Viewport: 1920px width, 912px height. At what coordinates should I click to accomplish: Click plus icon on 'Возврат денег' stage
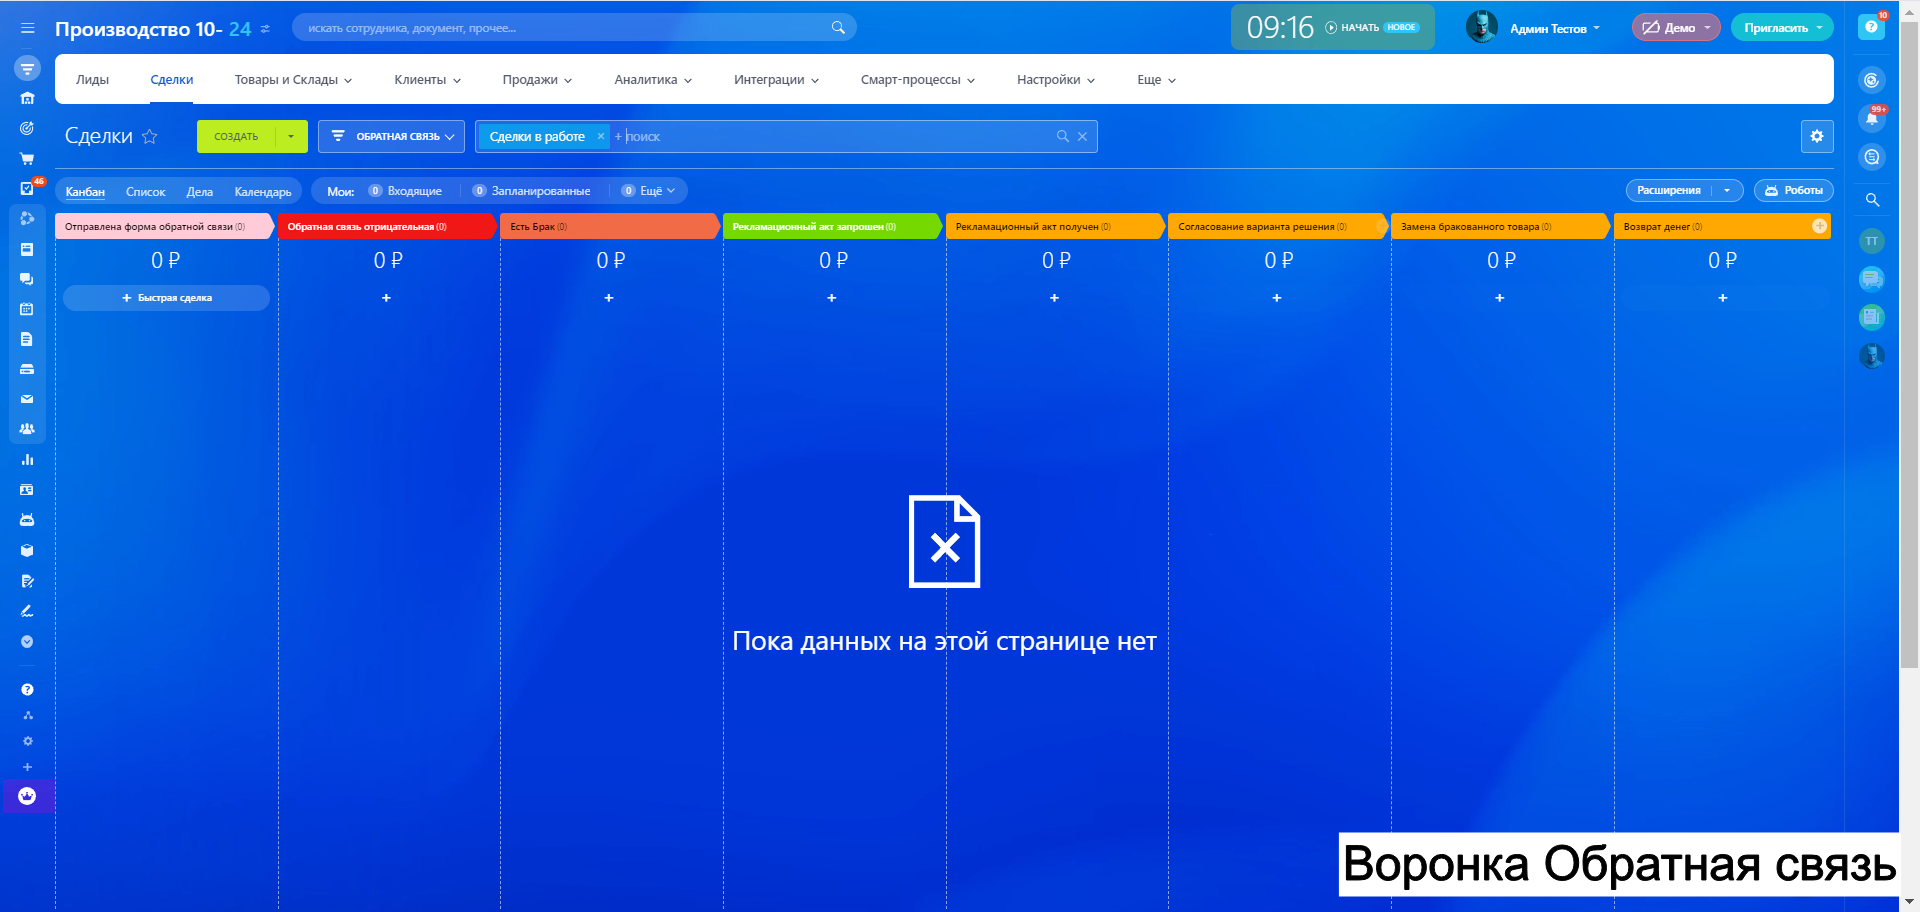tap(1819, 226)
